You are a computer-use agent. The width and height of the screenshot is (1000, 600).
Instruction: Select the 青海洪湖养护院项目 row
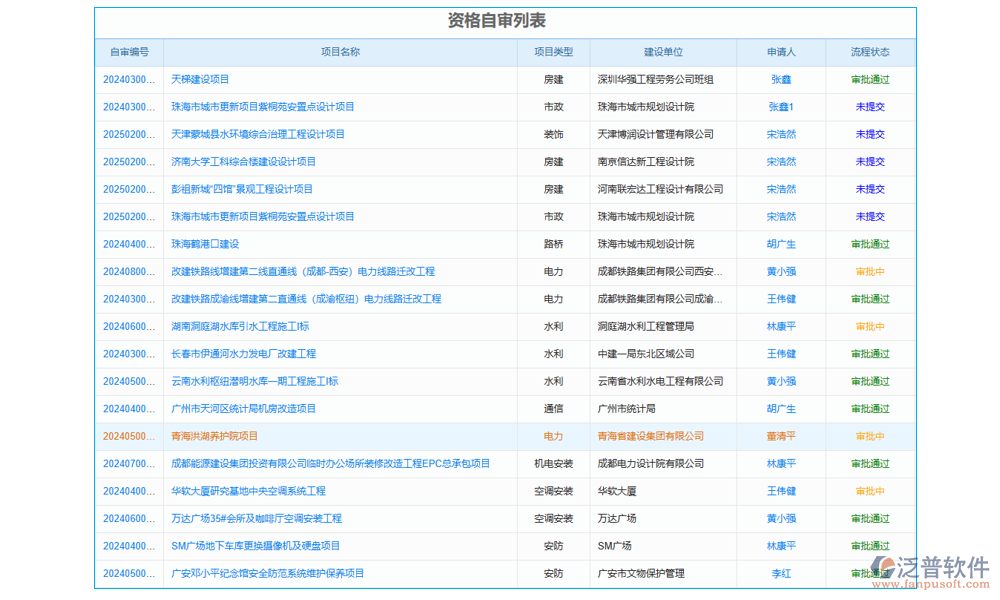point(213,436)
